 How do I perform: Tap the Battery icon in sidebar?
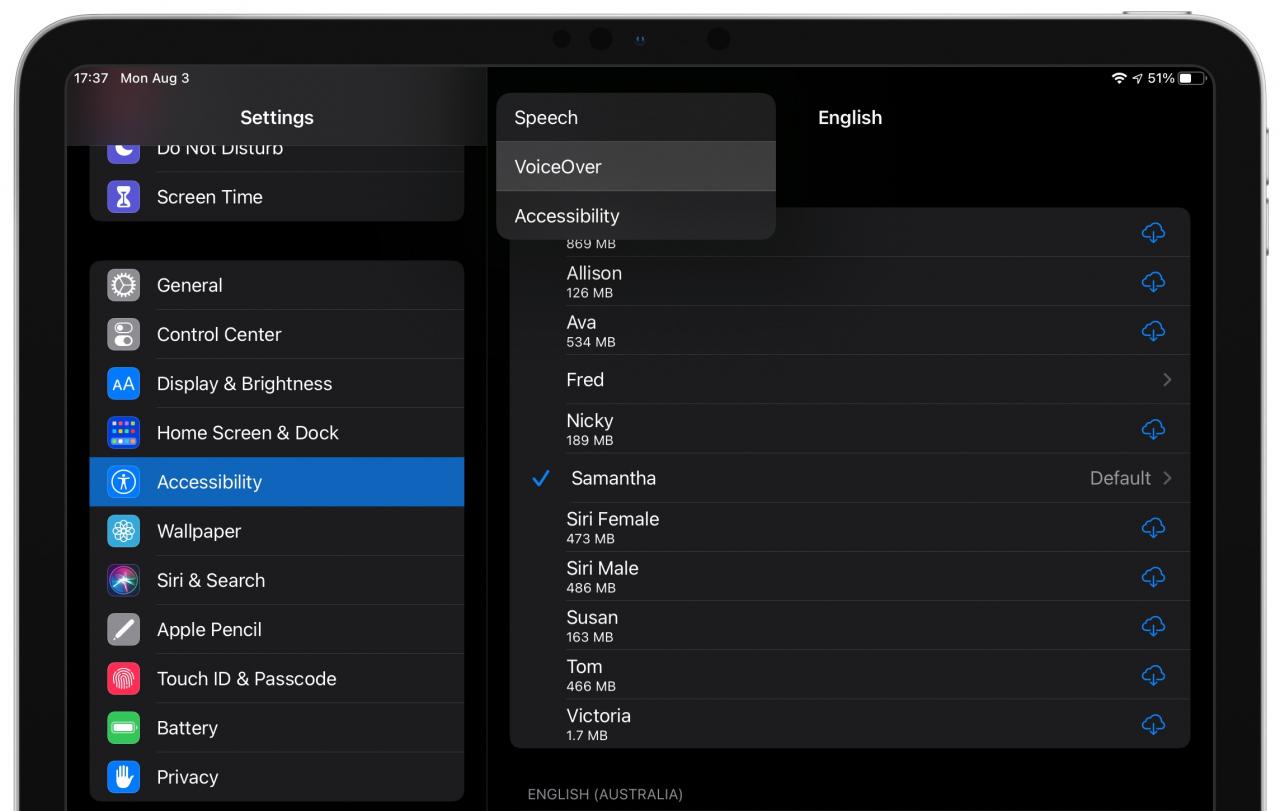click(123, 728)
